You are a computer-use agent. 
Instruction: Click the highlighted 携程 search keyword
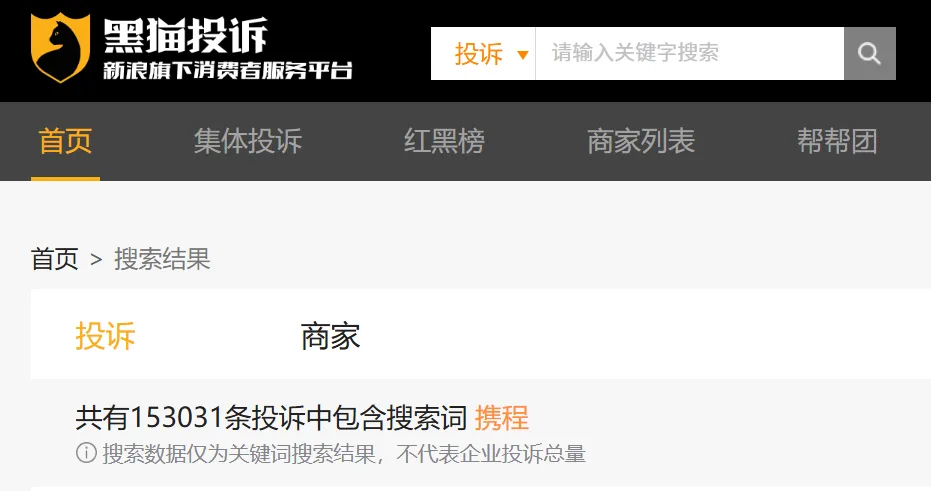[502, 417]
